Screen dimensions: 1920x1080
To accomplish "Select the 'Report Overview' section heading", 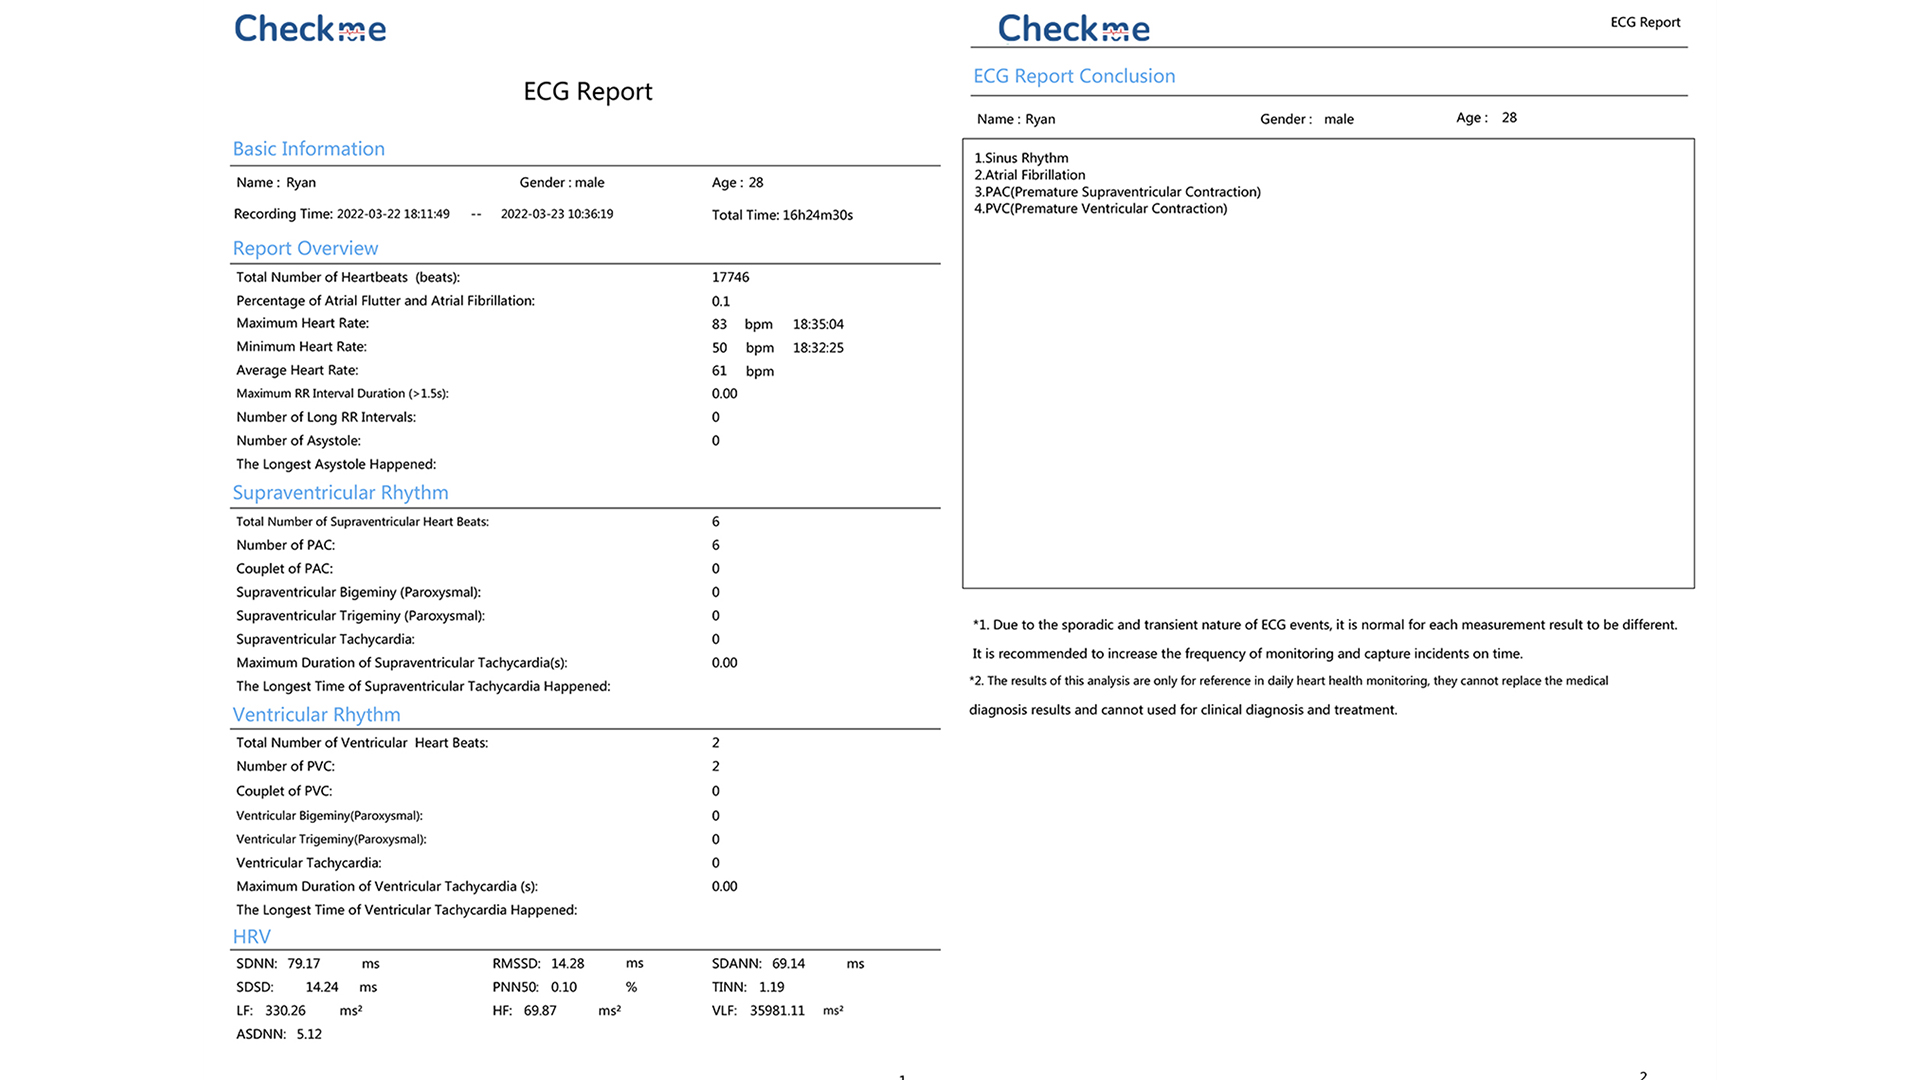I will [305, 248].
